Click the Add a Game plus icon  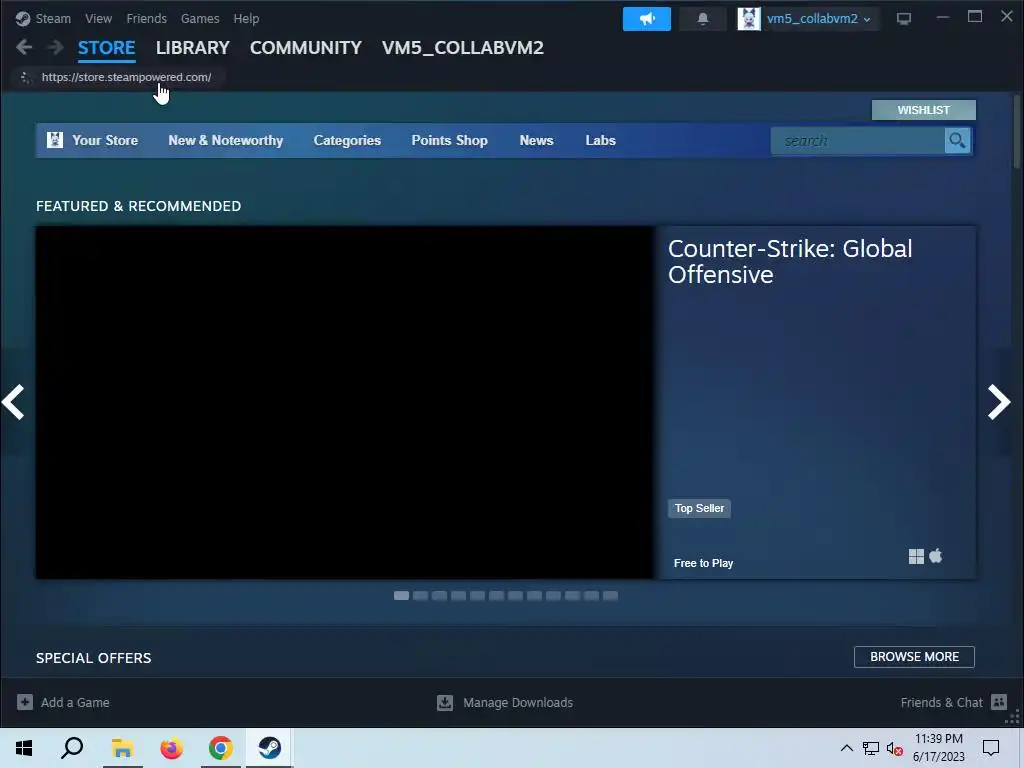coord(25,702)
